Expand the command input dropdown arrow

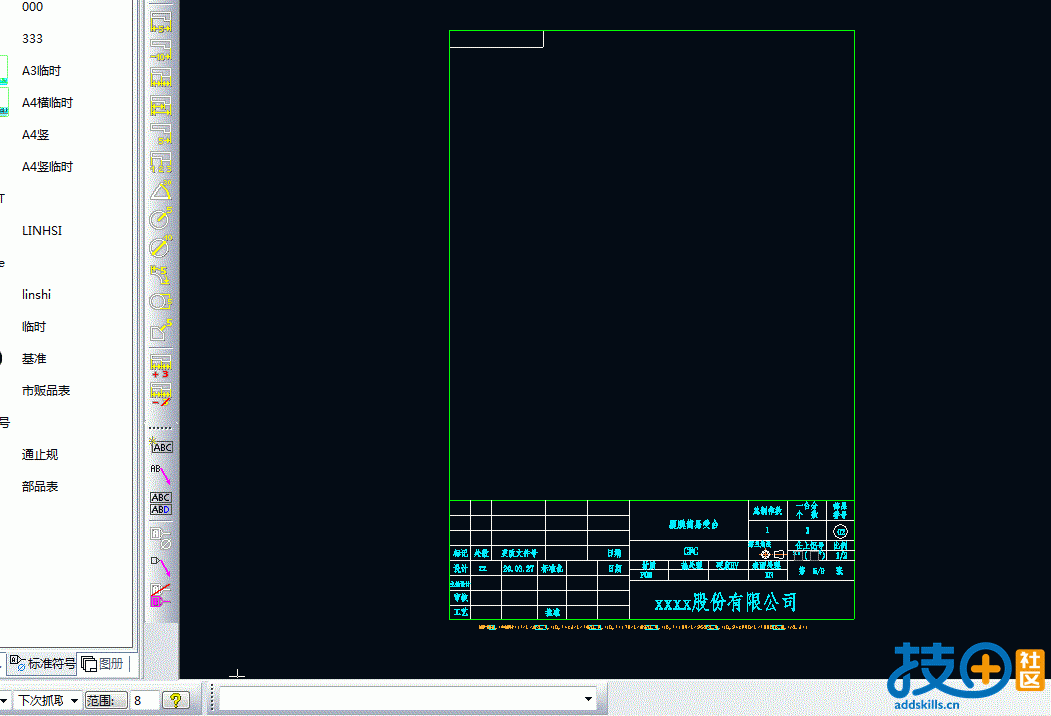coord(588,699)
